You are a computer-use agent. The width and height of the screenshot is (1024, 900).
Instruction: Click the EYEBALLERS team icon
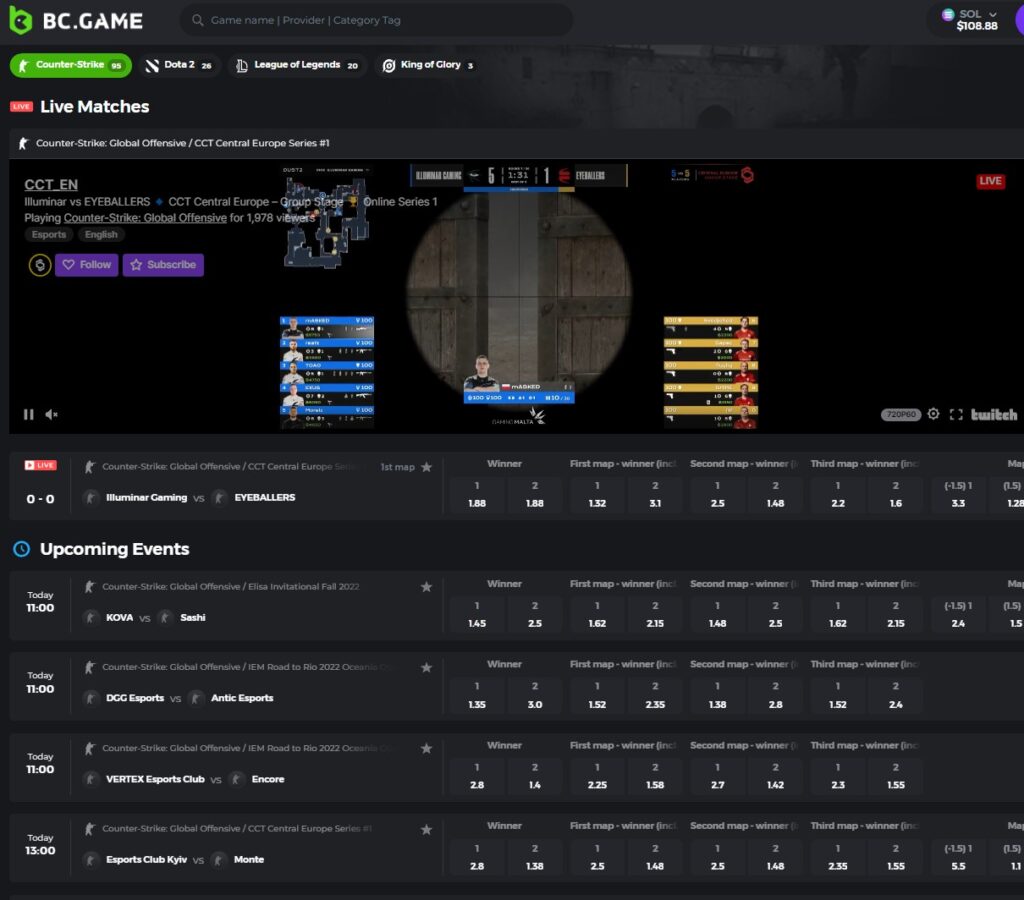coord(219,498)
